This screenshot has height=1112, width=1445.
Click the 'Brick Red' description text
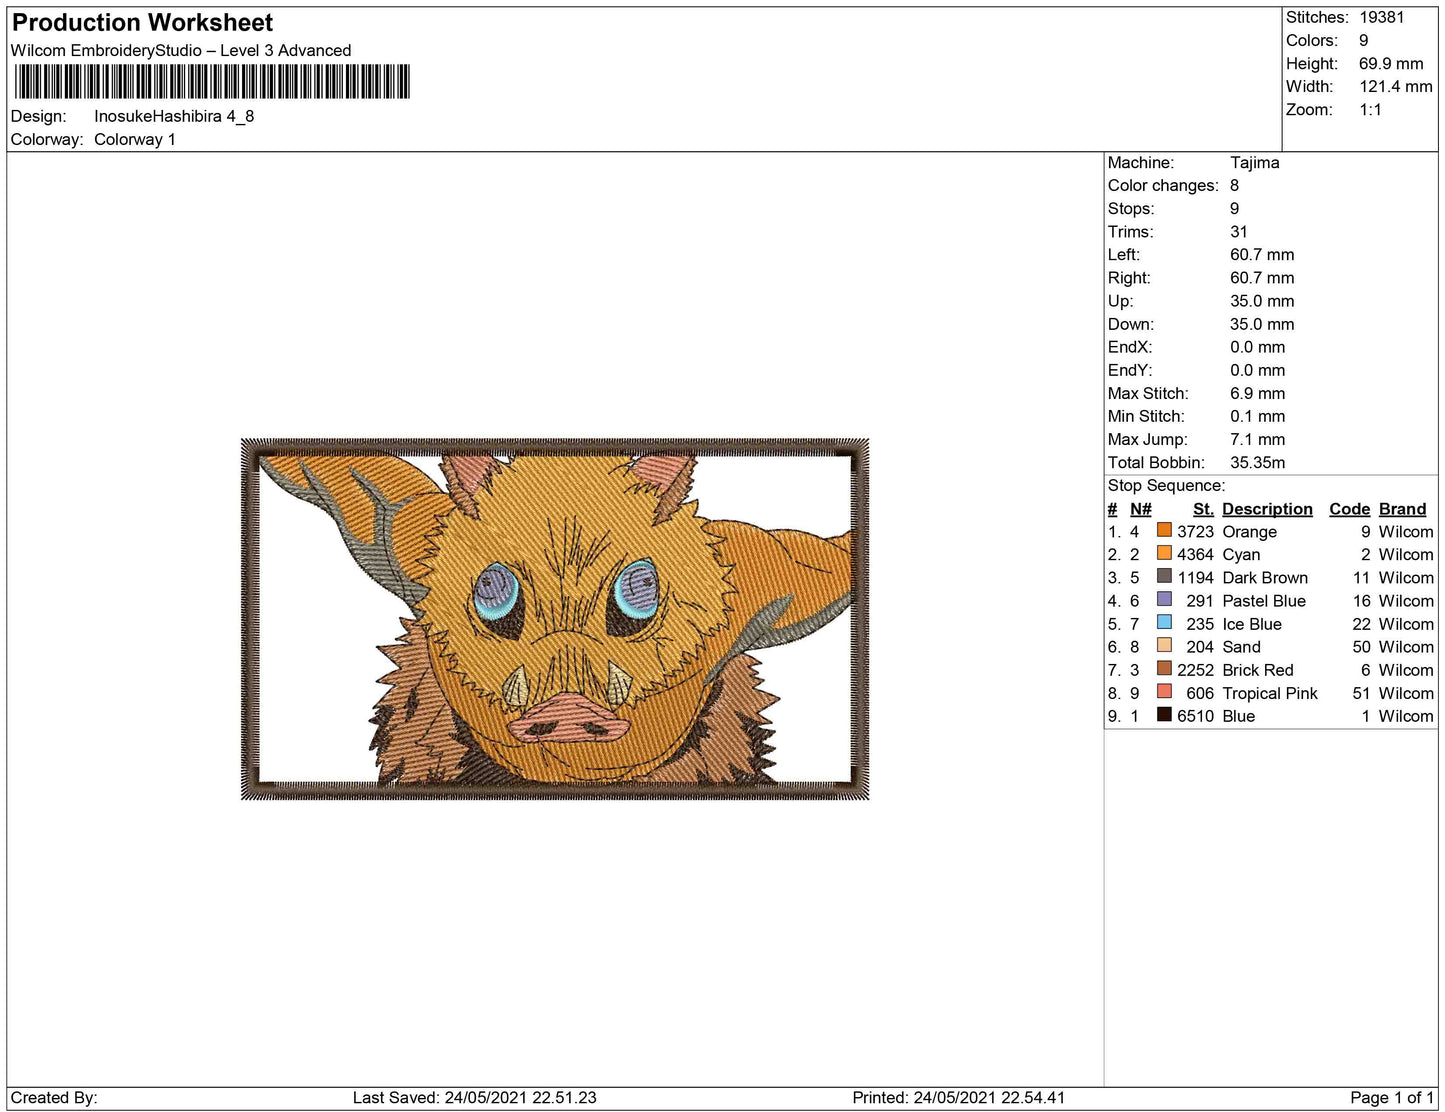click(x=1258, y=670)
